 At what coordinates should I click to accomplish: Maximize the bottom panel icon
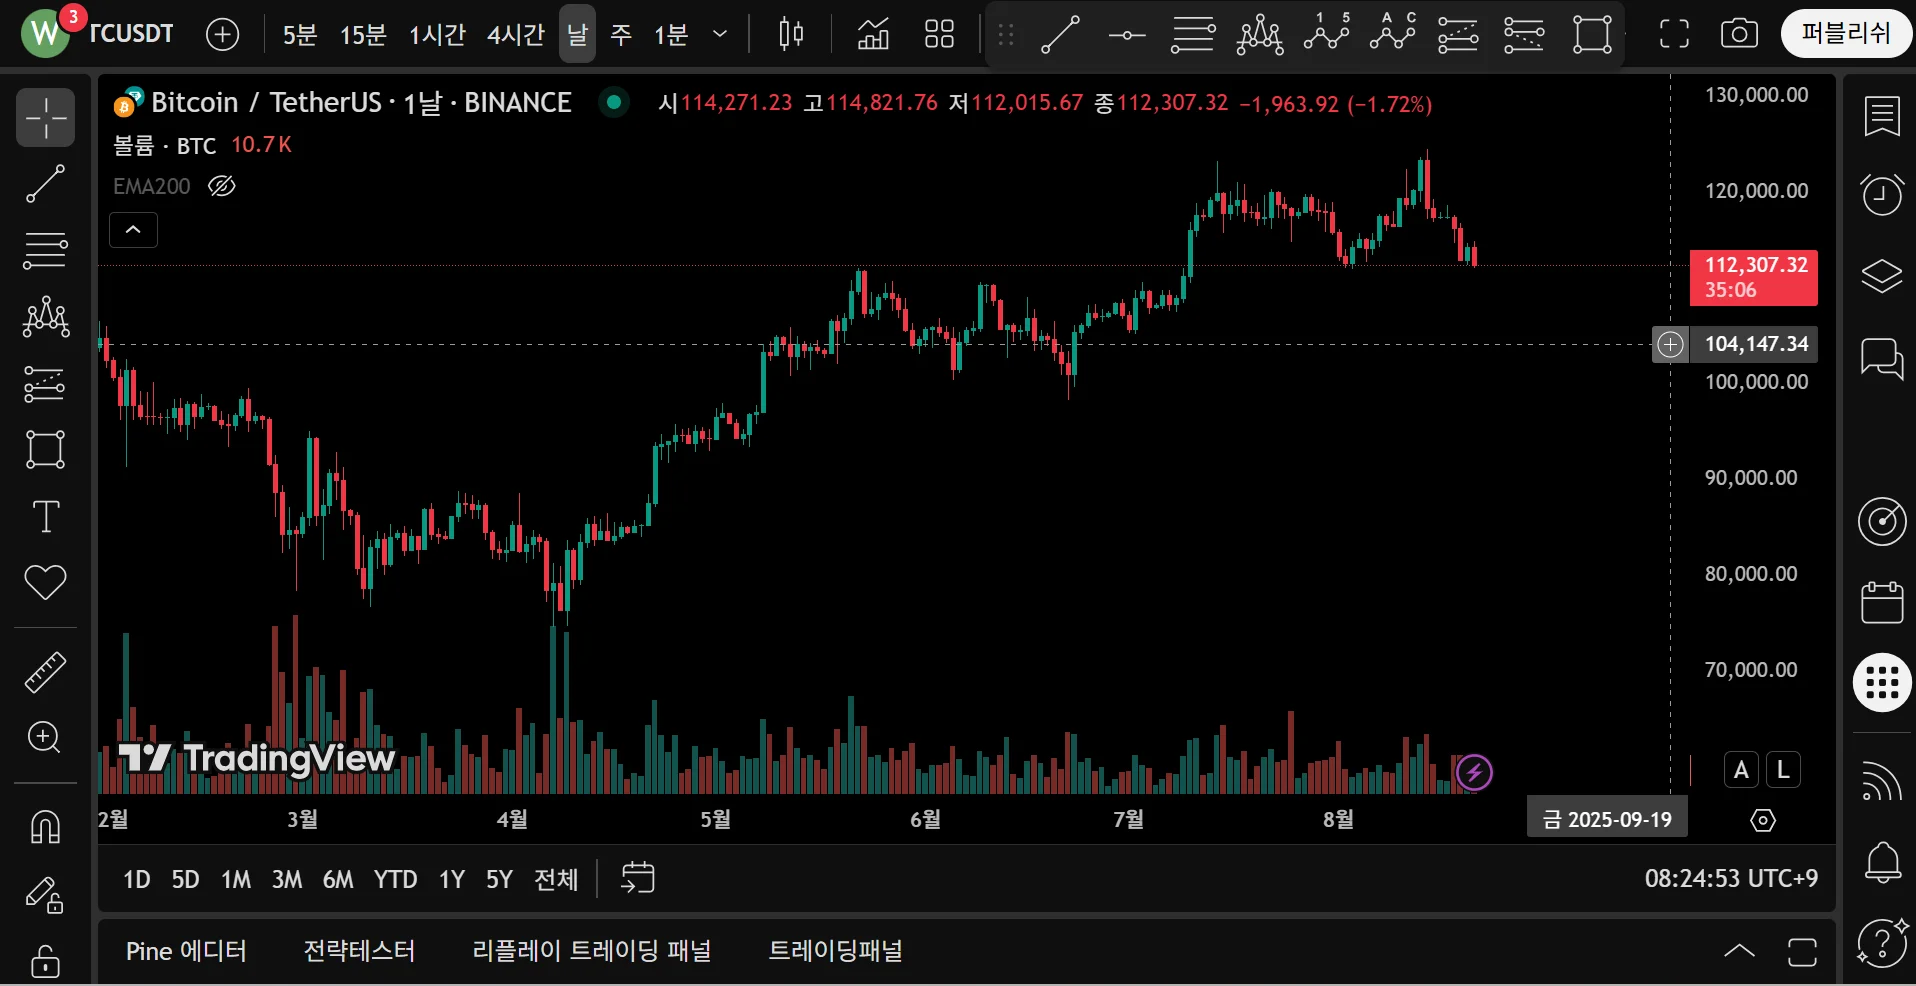pos(1802,952)
